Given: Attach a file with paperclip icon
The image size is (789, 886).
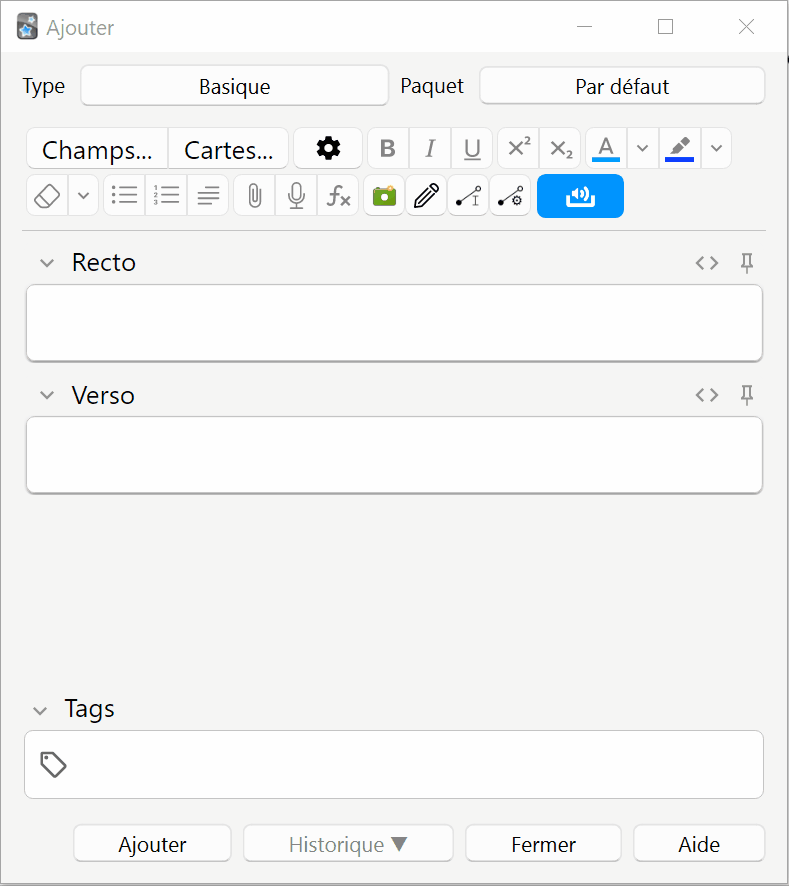Looking at the screenshot, I should [254, 196].
